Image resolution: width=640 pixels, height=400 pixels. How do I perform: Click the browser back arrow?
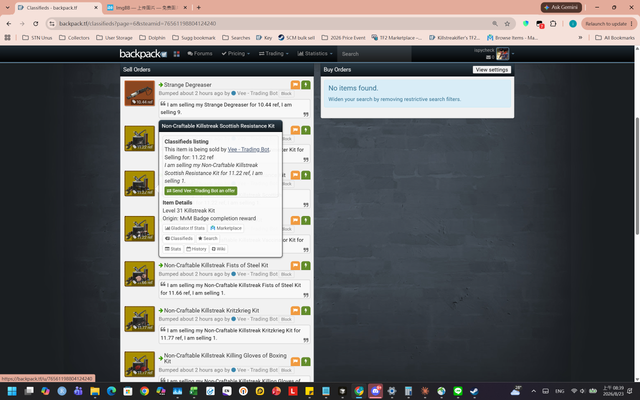click(x=9, y=24)
